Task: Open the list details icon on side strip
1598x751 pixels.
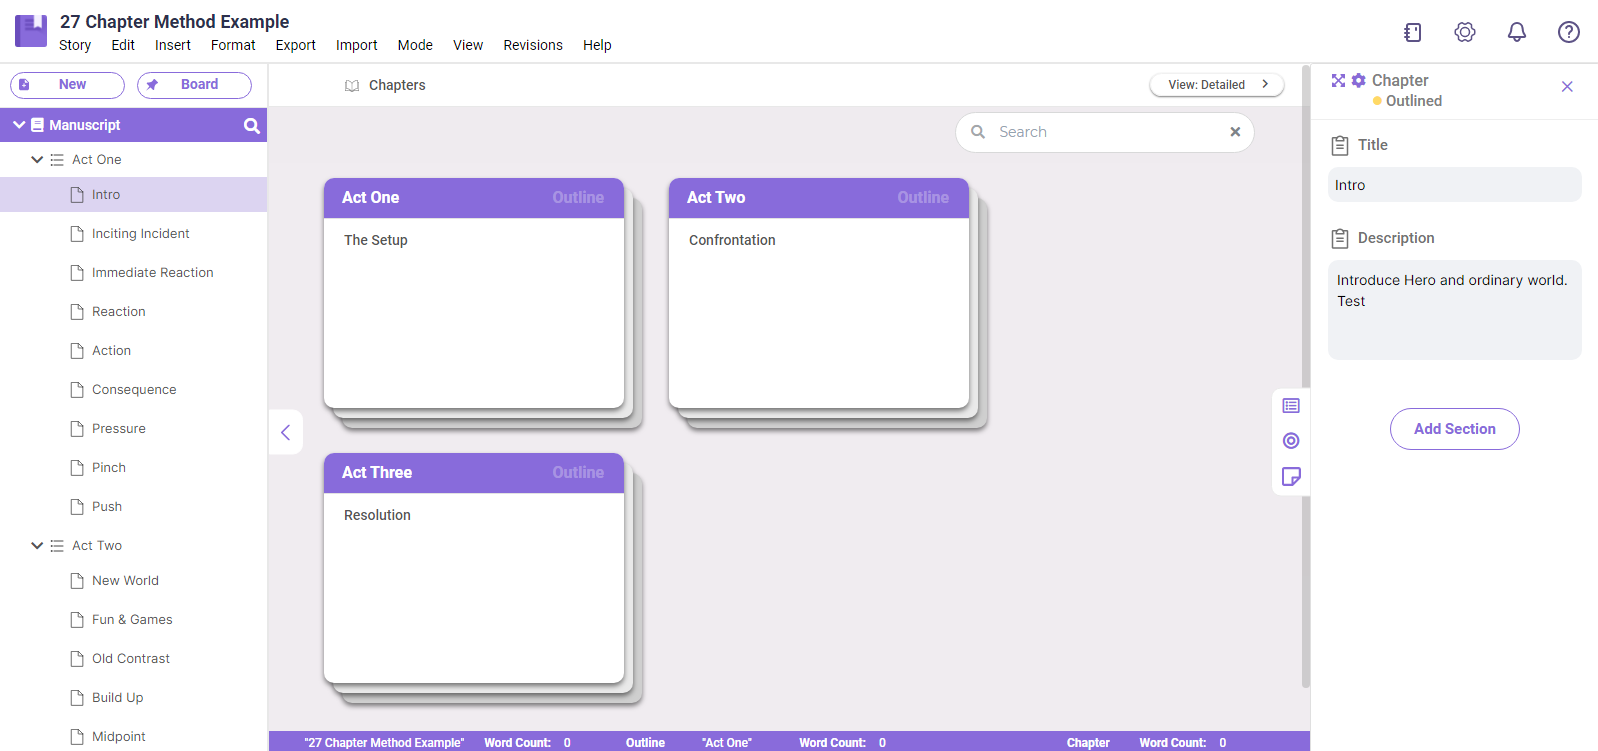Action: coord(1291,406)
